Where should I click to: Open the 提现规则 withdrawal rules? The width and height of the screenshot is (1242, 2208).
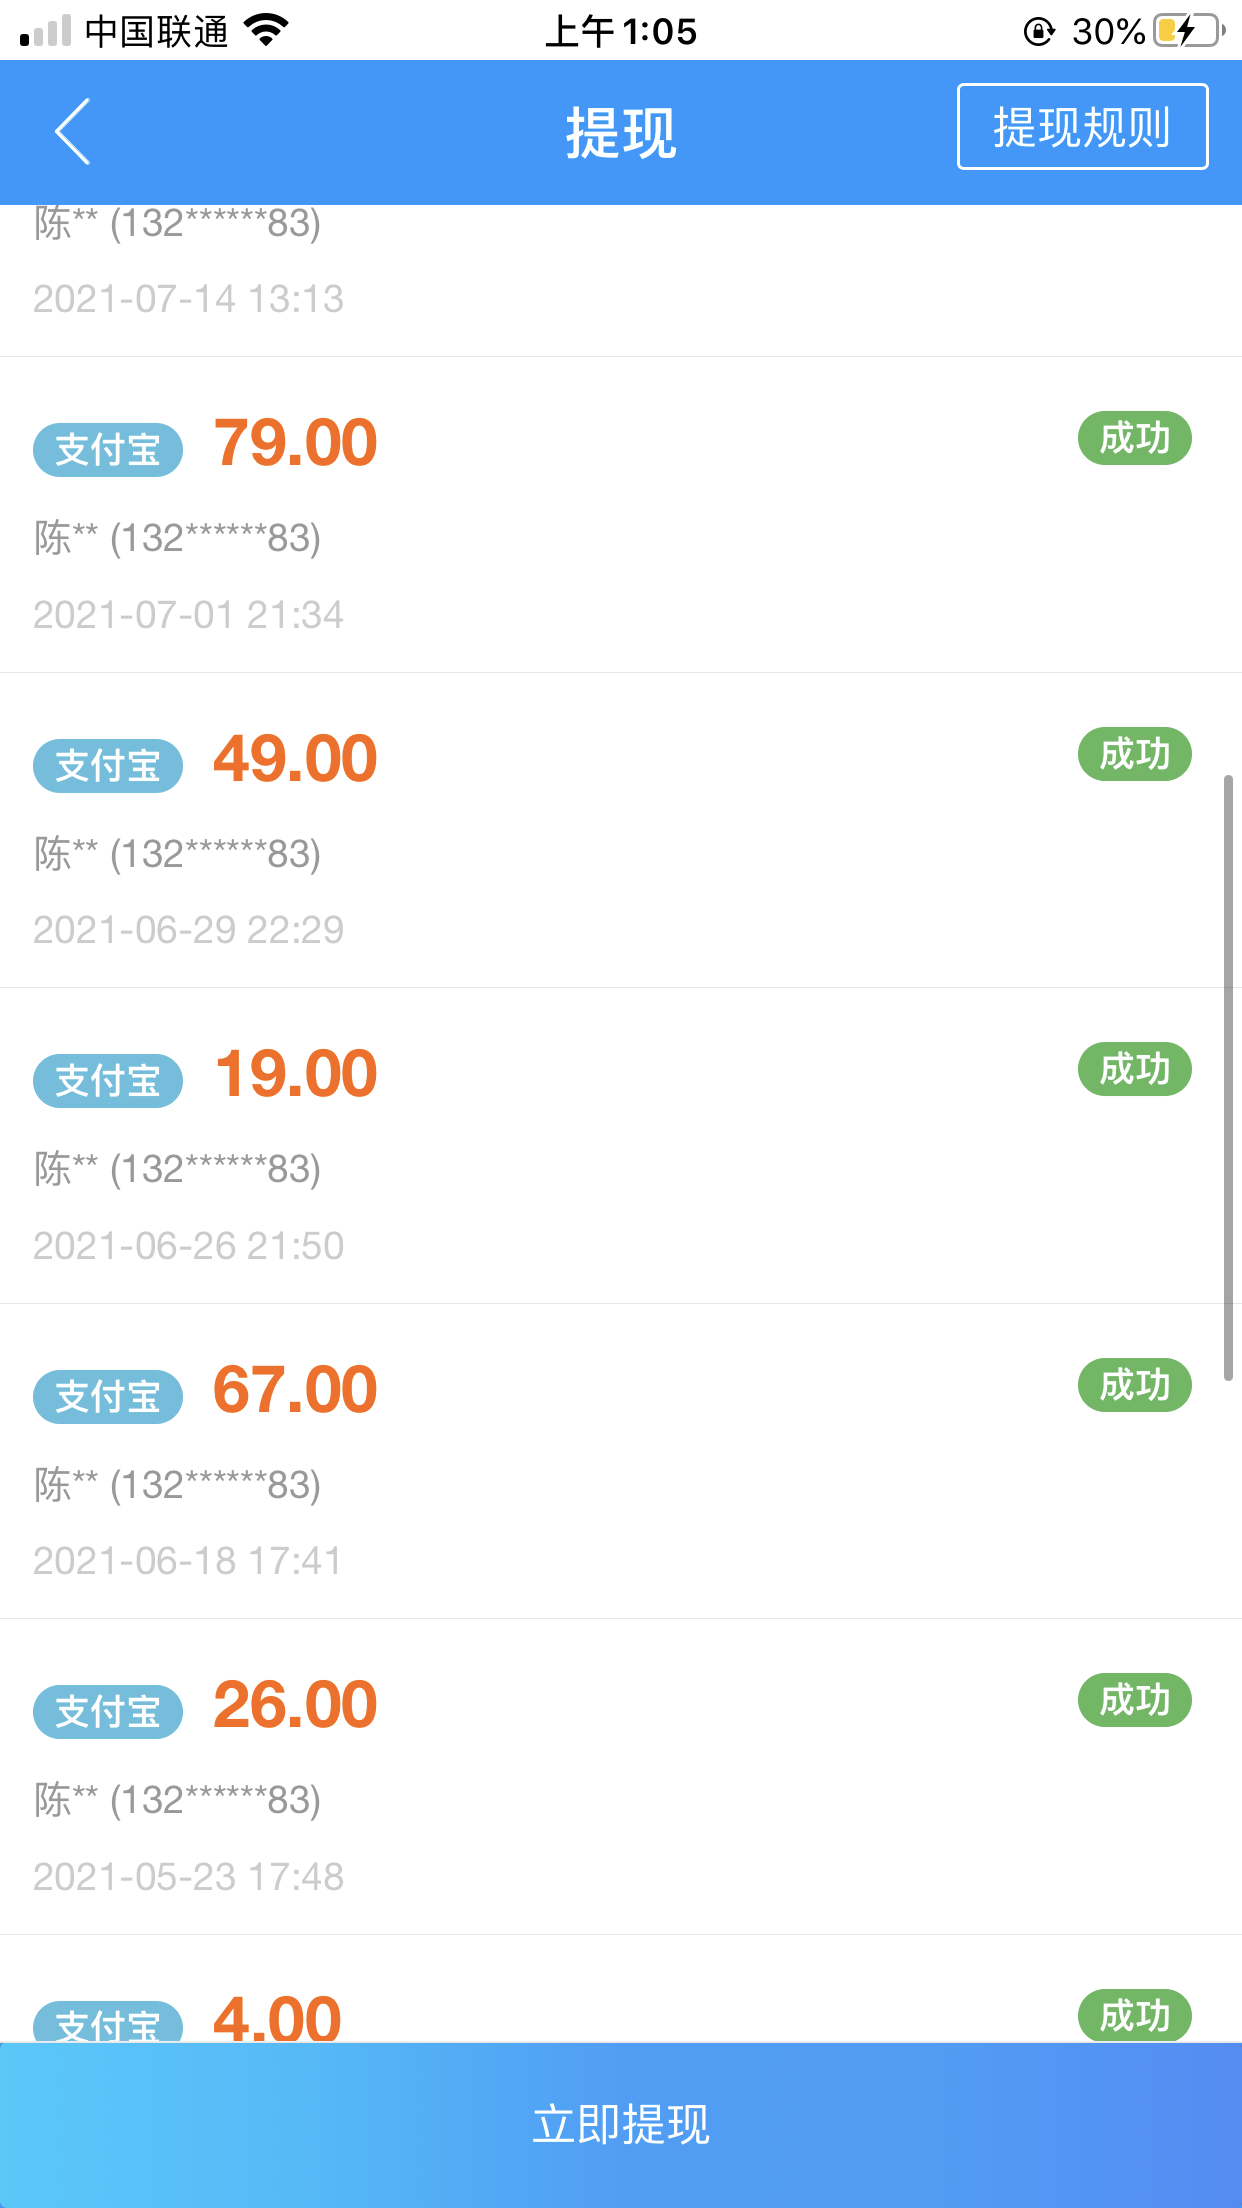click(x=1082, y=127)
